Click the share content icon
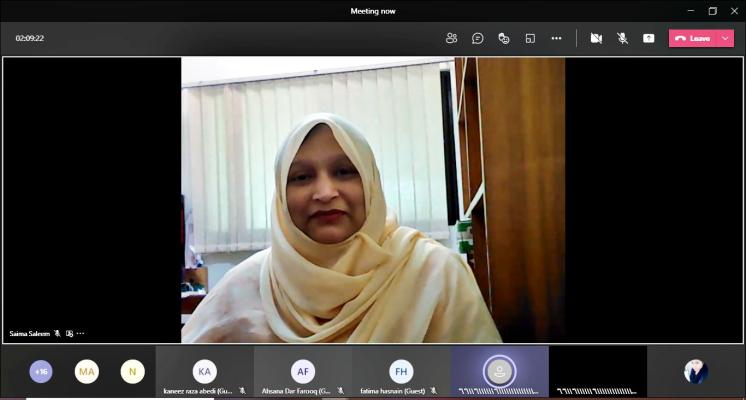746x400 pixels. click(x=648, y=38)
